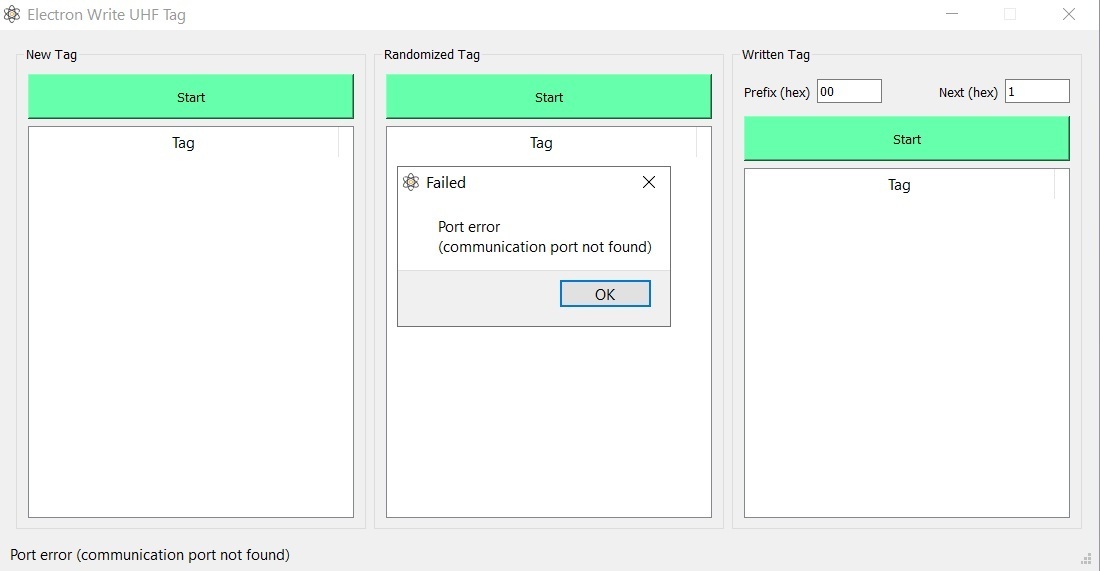This screenshot has width=1100, height=571.
Task: Focus the Next (hex) input field
Action: [x=1036, y=92]
